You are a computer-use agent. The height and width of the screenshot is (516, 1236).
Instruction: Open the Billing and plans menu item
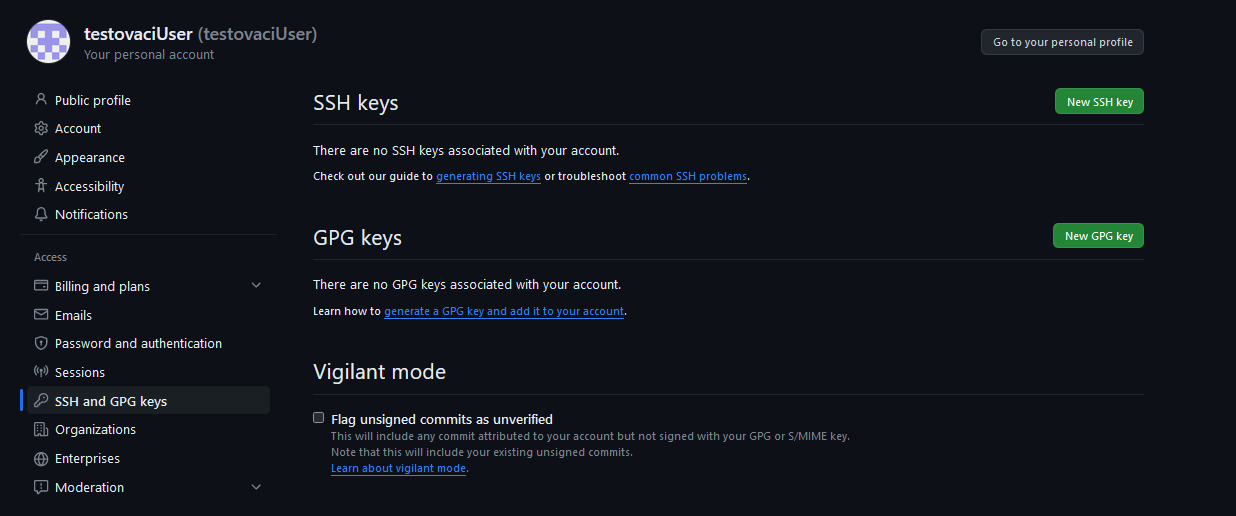coord(148,286)
